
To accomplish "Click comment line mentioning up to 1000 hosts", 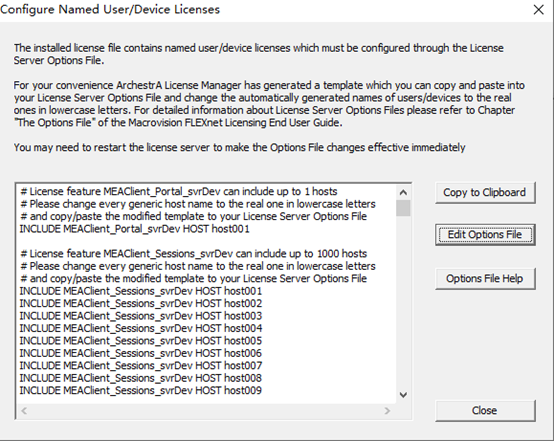I will point(194,254).
